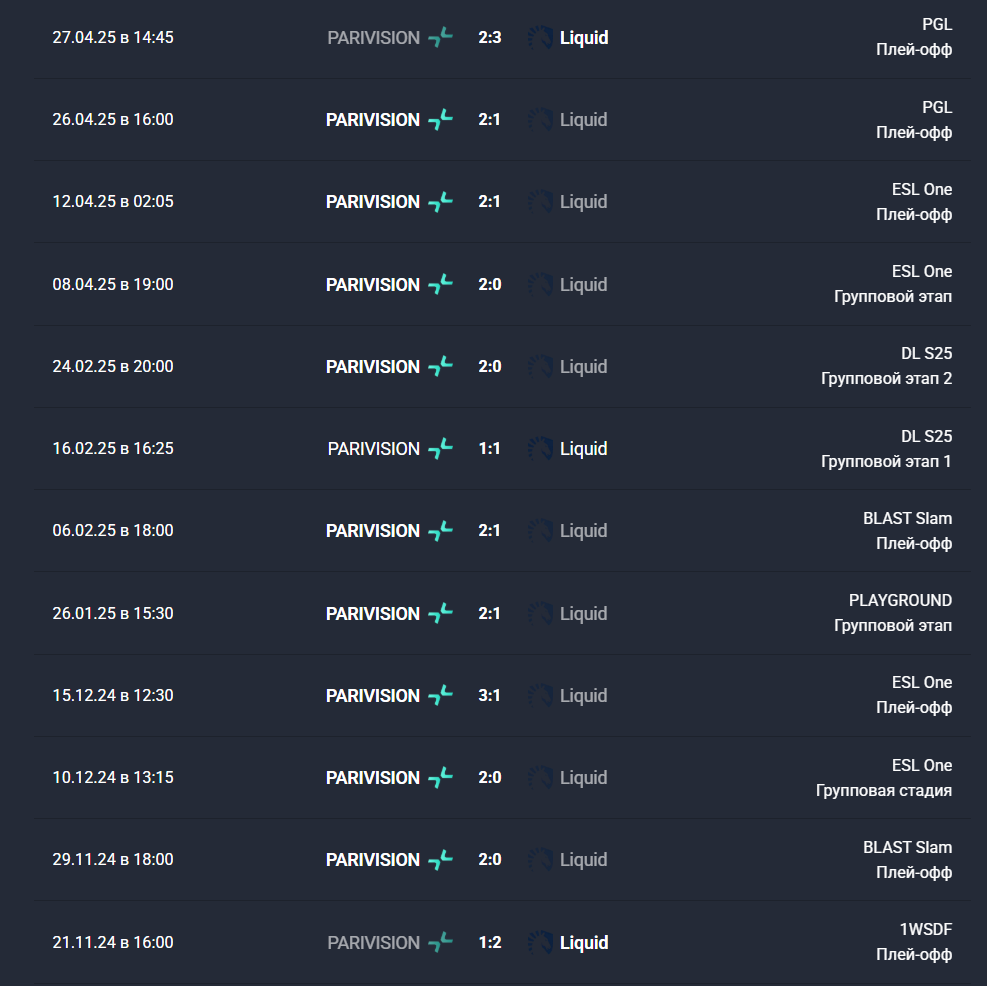Click PARIVISION logo in 27.04.25 match
Image resolution: width=987 pixels, height=986 pixels.
pyautogui.click(x=440, y=38)
